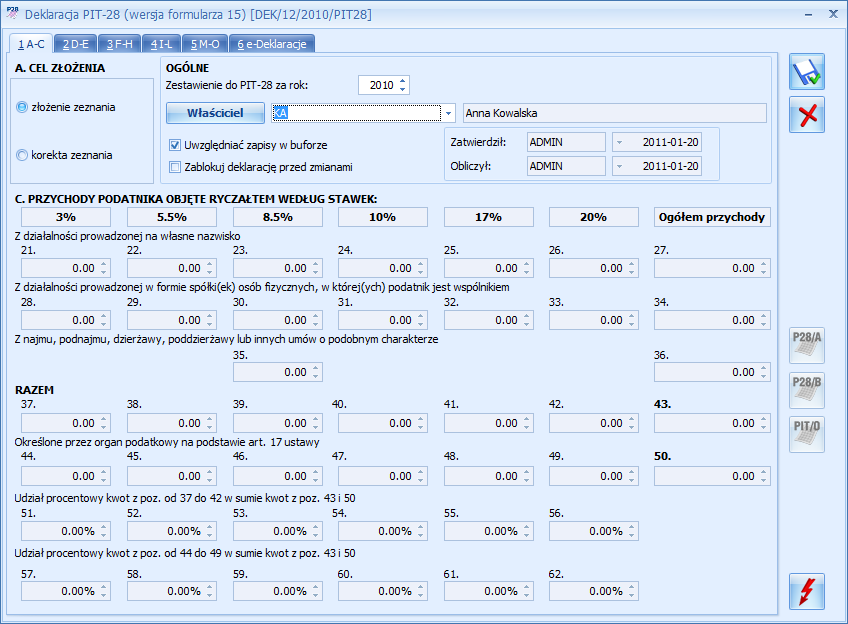Click the year 2010 spinner arrows

coord(402,85)
